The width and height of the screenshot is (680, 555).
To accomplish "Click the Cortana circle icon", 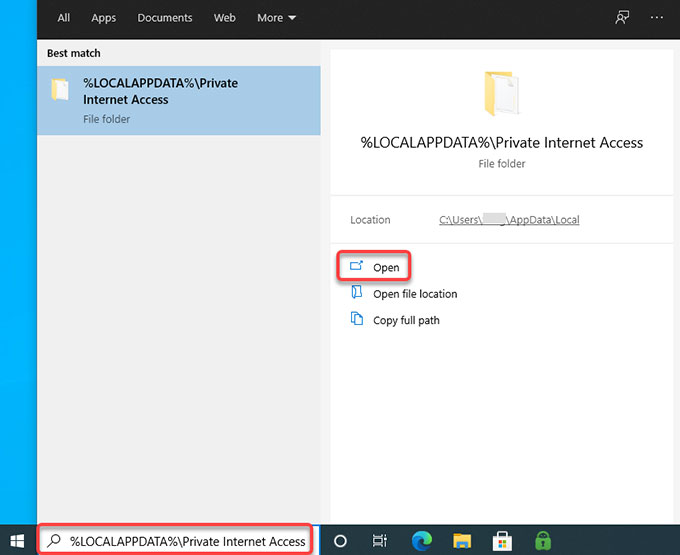I will [340, 541].
